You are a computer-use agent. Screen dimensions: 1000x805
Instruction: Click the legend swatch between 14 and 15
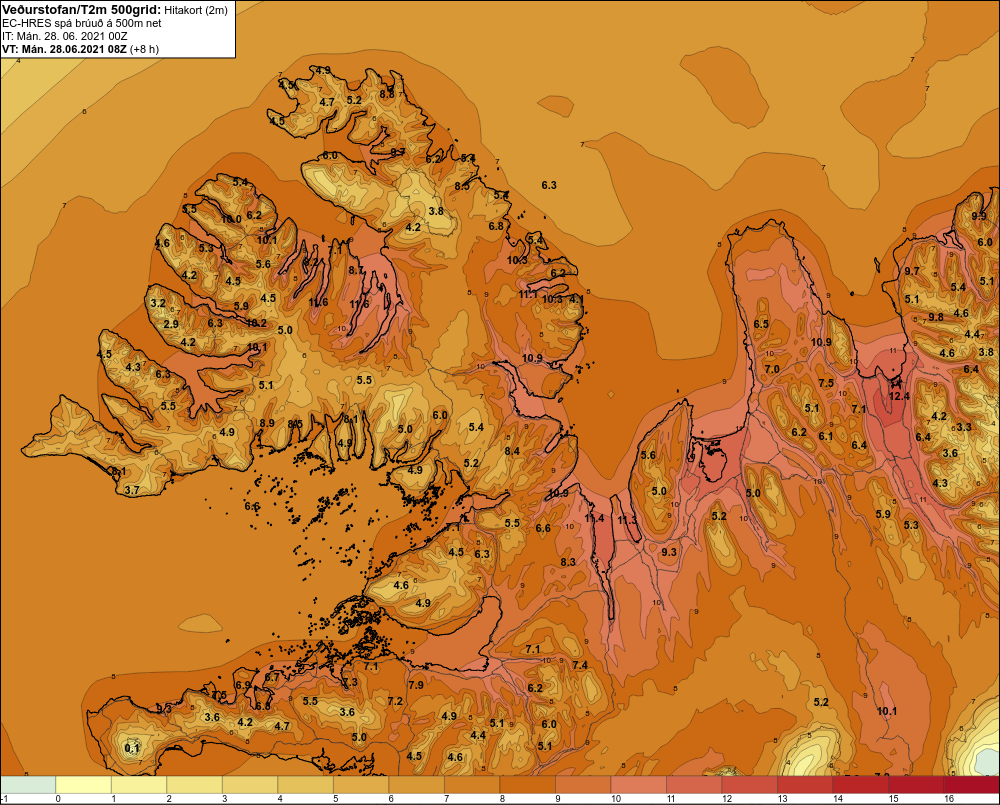click(860, 785)
